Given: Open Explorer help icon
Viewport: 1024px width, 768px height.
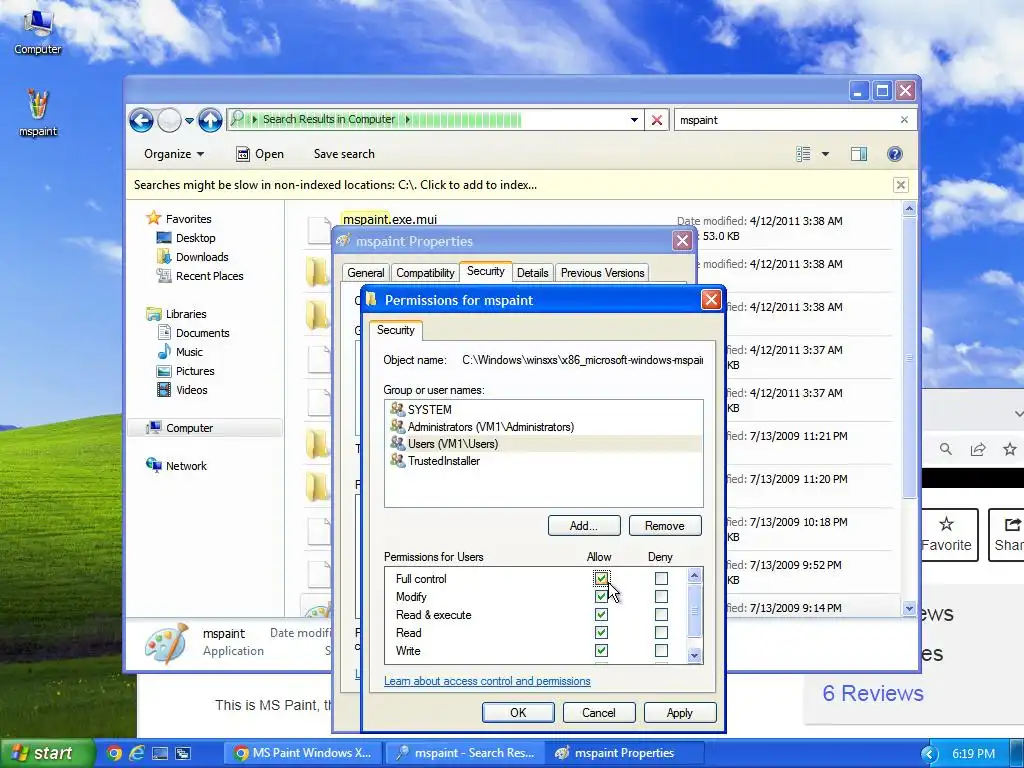Looking at the screenshot, I should (895, 154).
